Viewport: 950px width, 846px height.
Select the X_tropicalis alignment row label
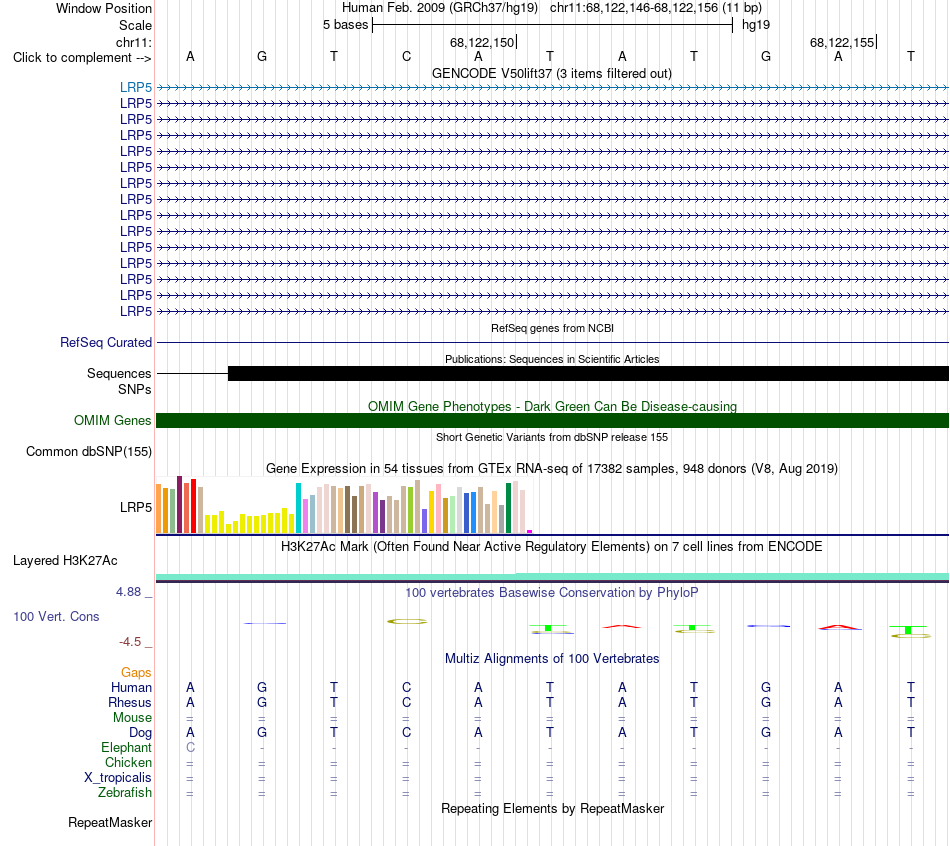pyautogui.click(x=118, y=778)
